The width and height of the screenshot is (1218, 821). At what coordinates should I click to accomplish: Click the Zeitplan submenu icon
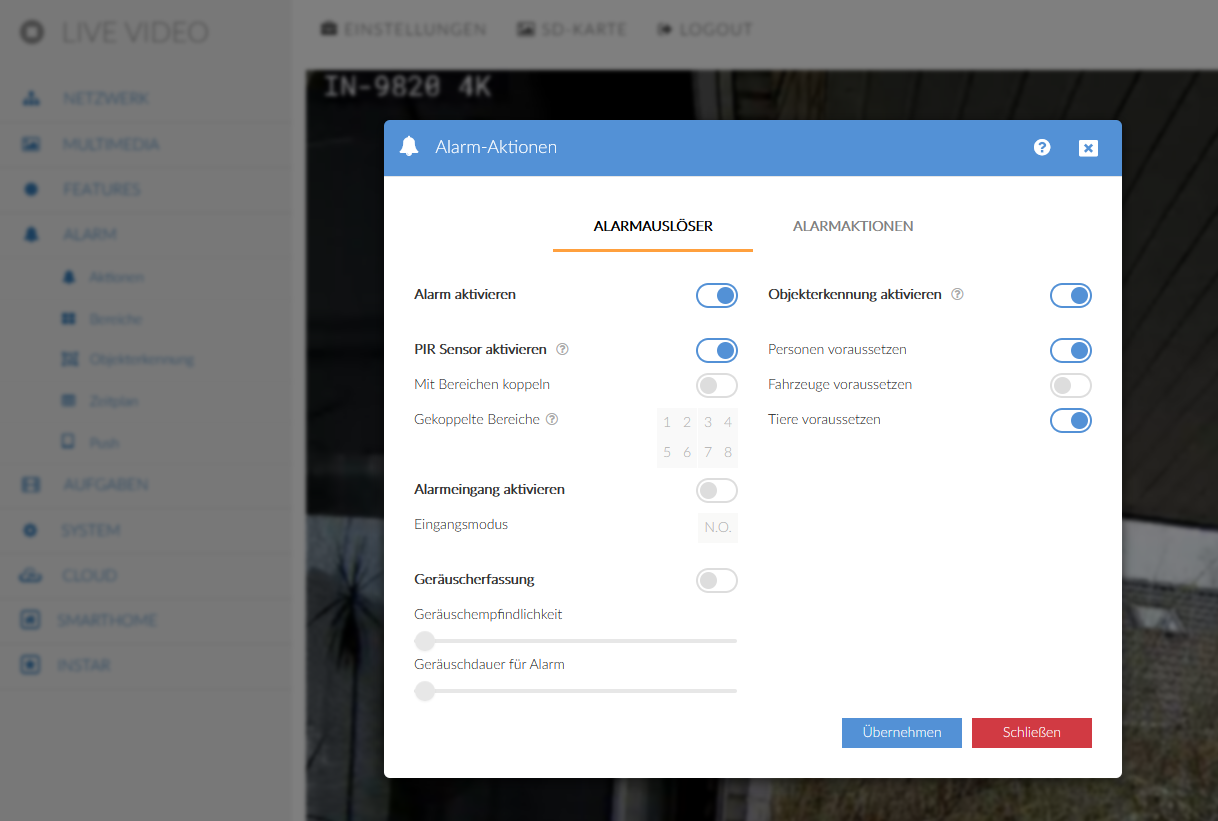tap(68, 401)
